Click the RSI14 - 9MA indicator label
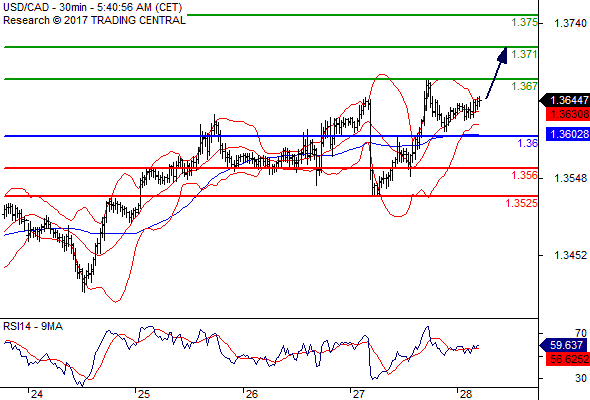The width and height of the screenshot is (590, 400). click(33, 326)
